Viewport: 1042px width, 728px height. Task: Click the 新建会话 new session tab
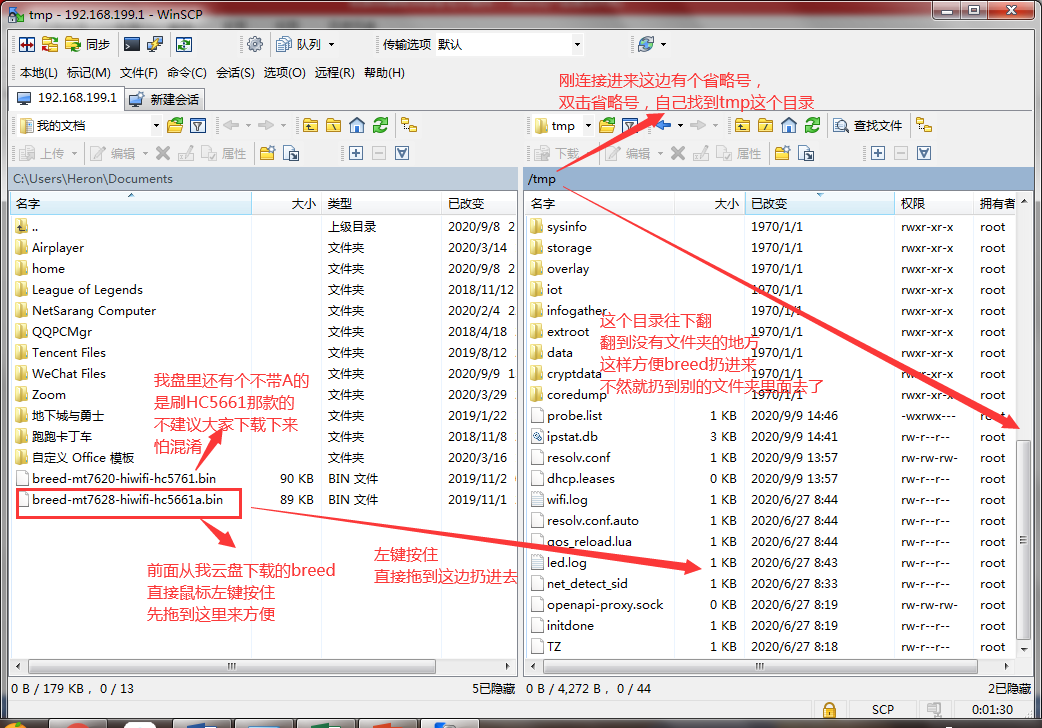pos(164,99)
